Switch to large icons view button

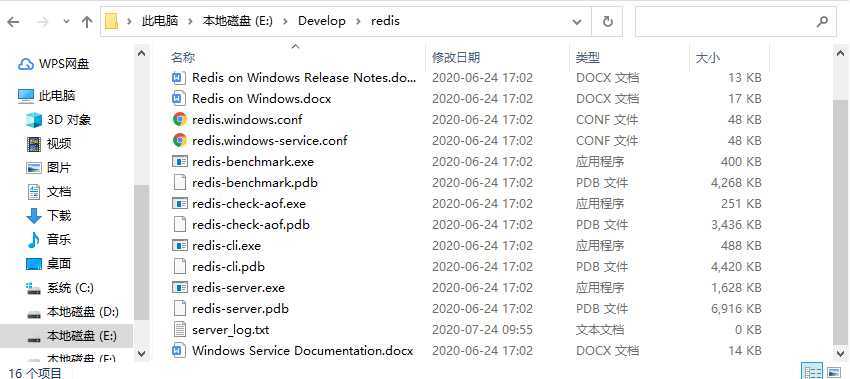coord(834,372)
